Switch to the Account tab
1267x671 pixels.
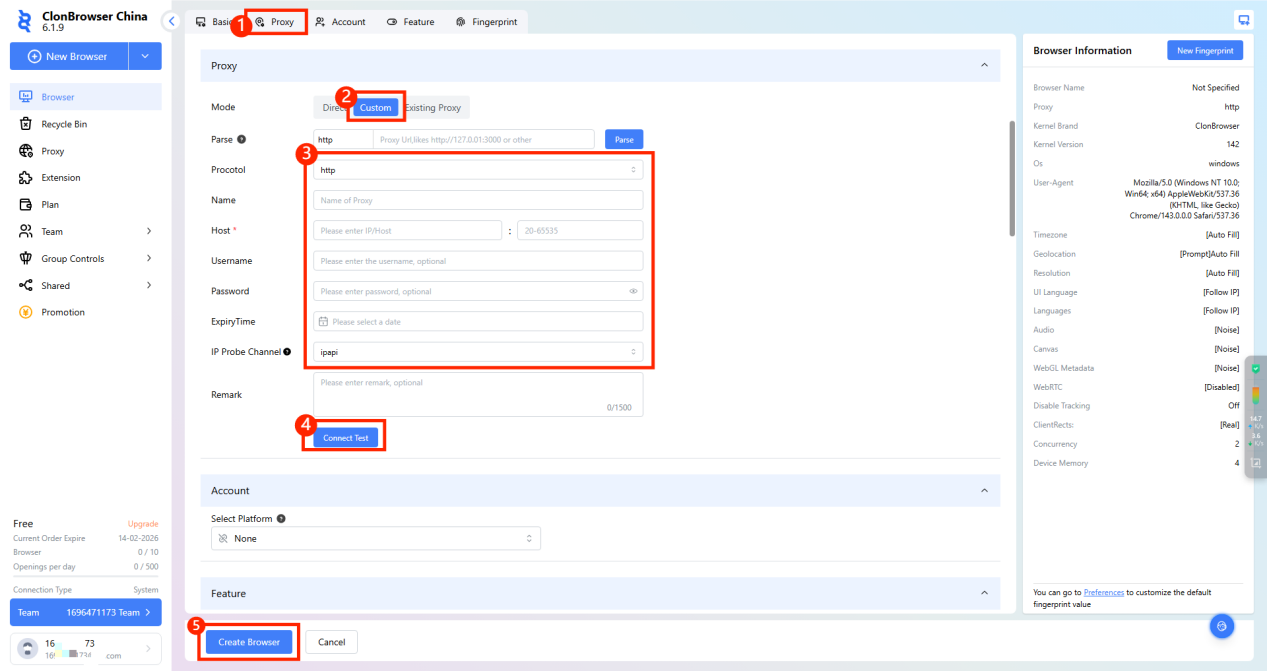pyautogui.click(x=340, y=22)
